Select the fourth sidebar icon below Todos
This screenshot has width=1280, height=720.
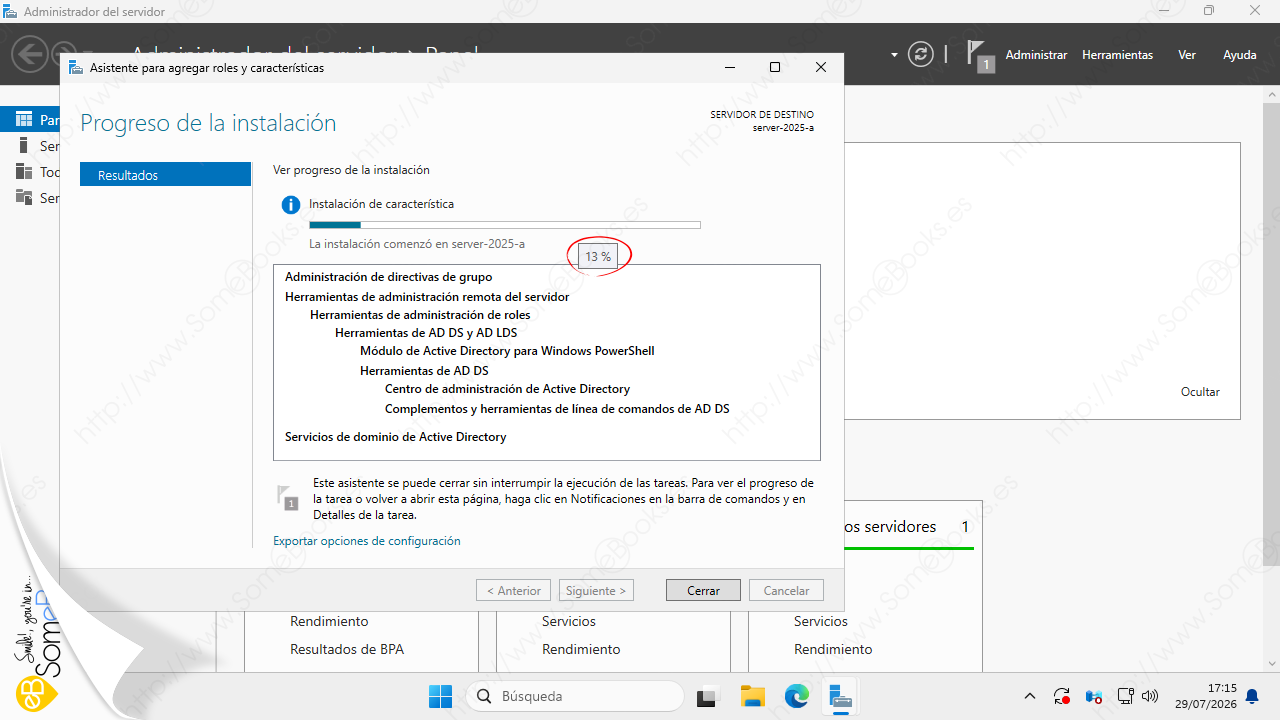pos(24,198)
